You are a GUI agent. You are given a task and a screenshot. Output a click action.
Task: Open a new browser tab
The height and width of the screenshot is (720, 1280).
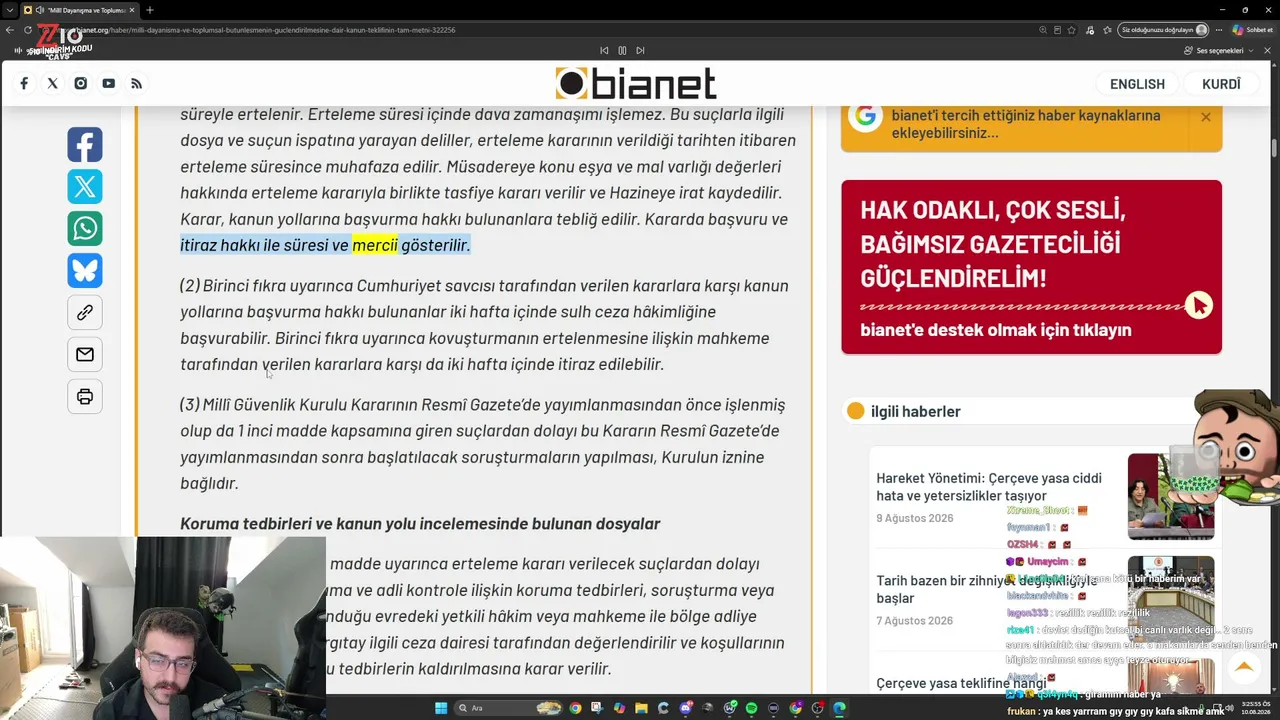149,10
